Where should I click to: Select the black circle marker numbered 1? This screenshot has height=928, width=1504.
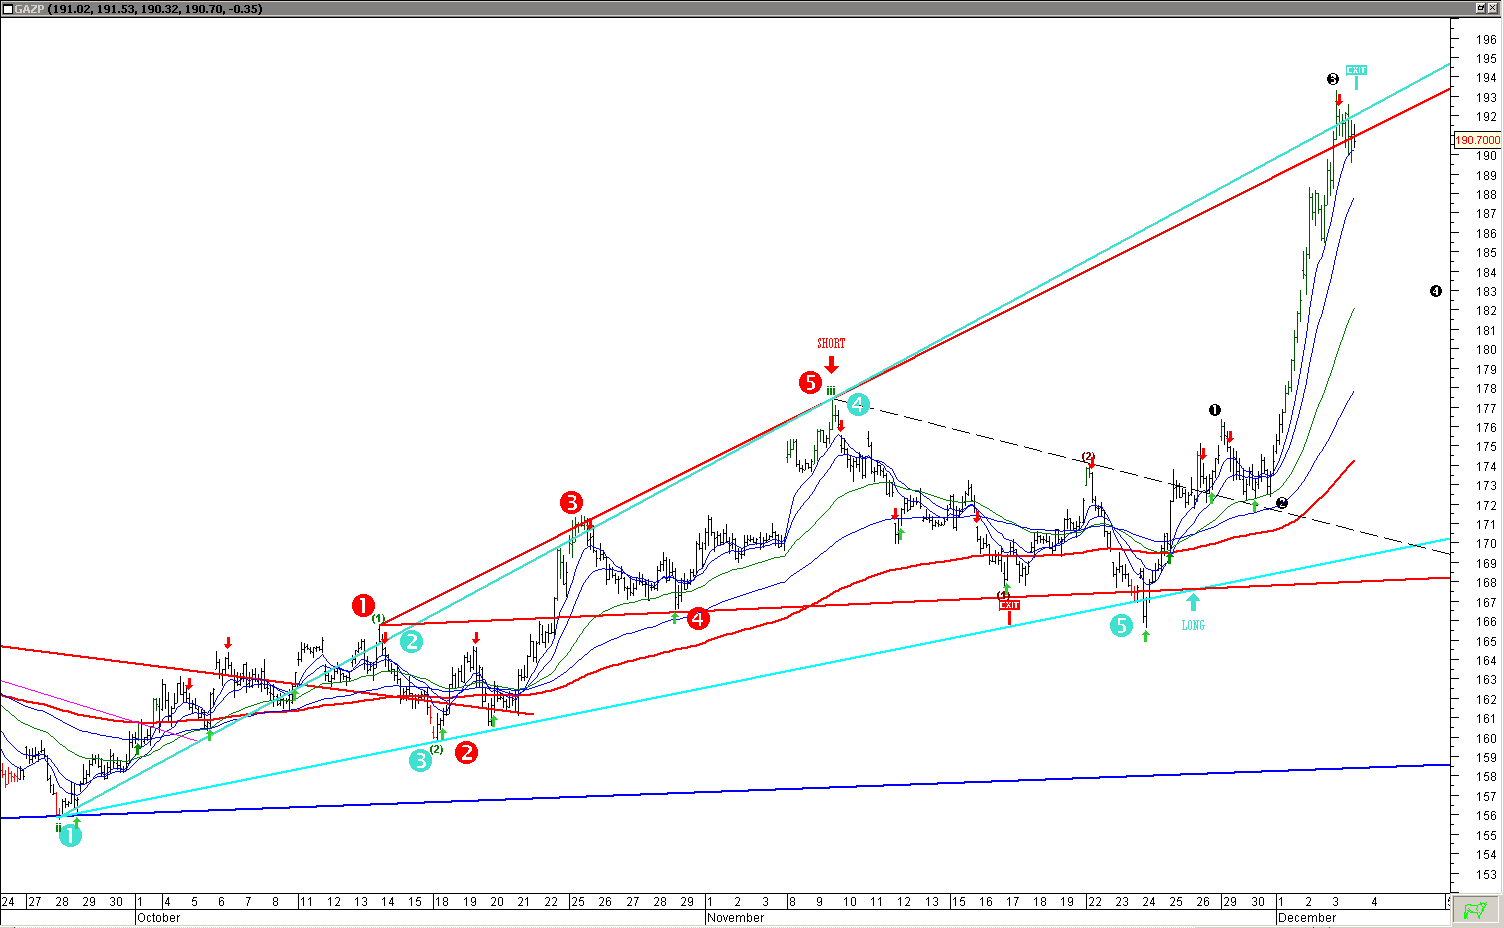(x=1215, y=410)
